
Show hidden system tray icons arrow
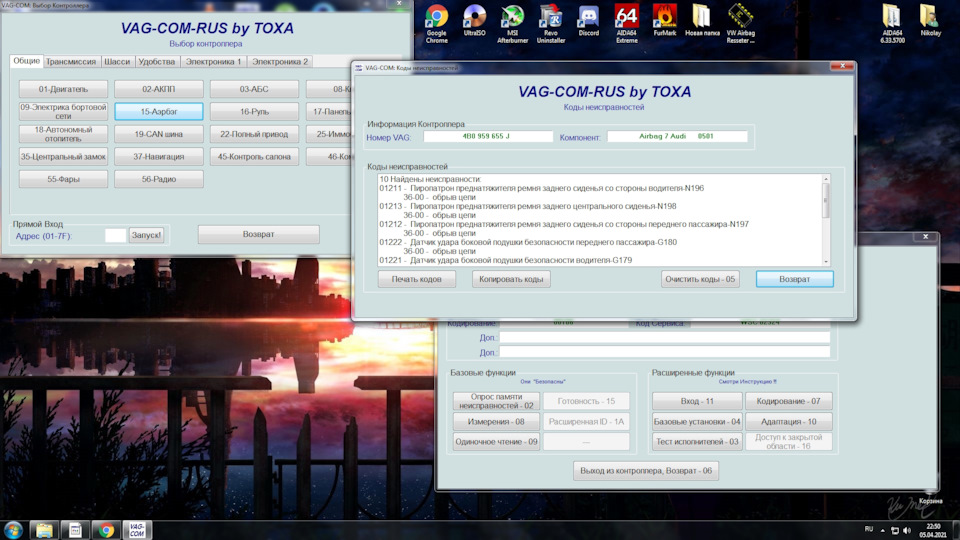884,529
